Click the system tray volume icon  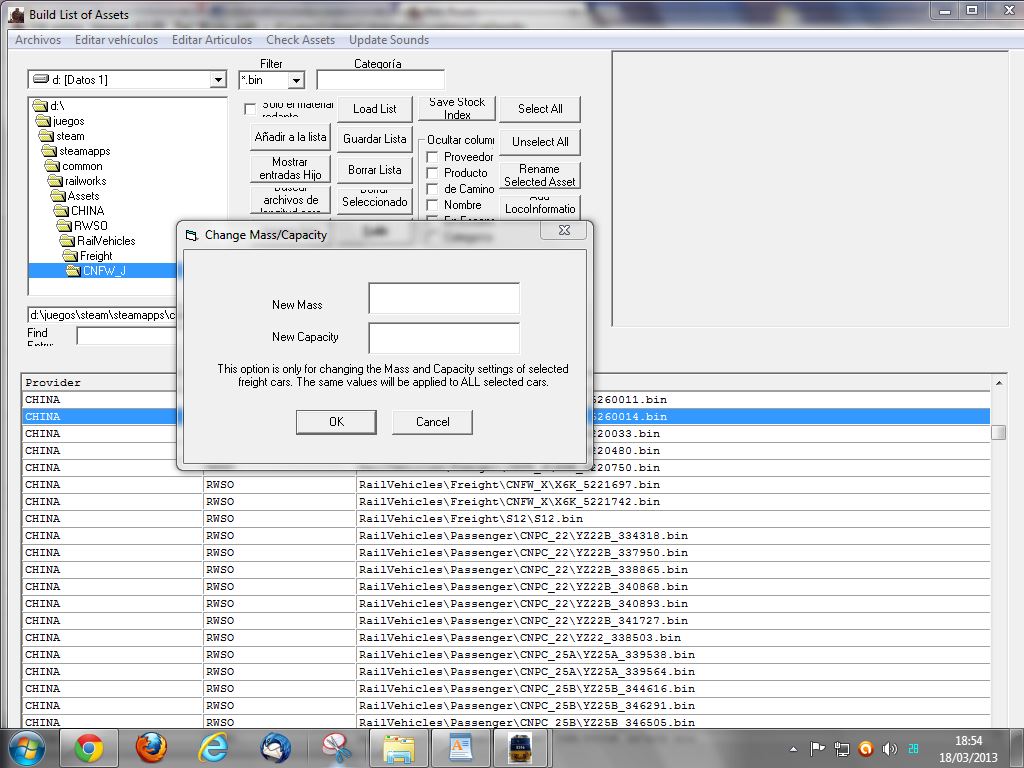coord(889,748)
